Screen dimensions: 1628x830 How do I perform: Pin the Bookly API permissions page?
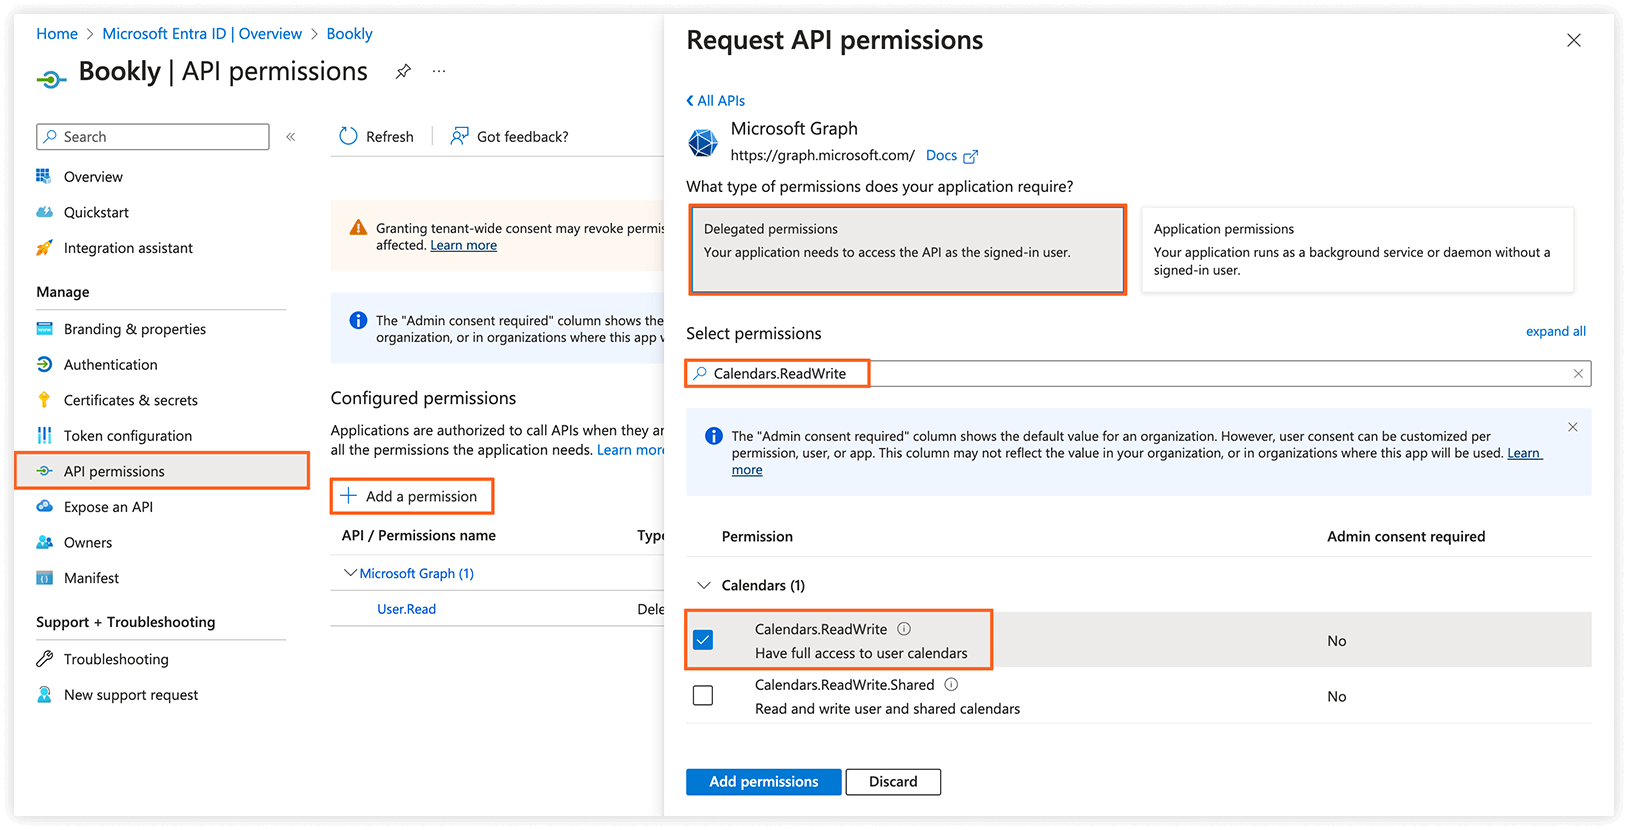pyautogui.click(x=403, y=71)
